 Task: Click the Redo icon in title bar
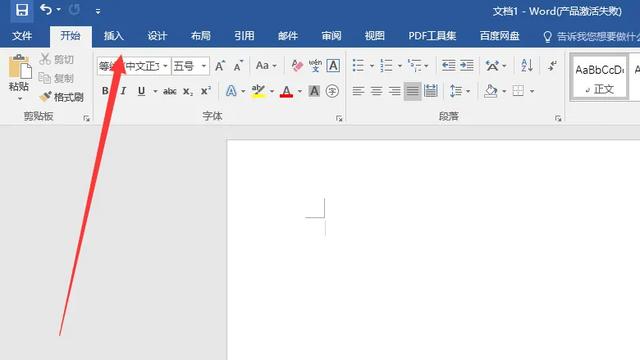click(74, 9)
